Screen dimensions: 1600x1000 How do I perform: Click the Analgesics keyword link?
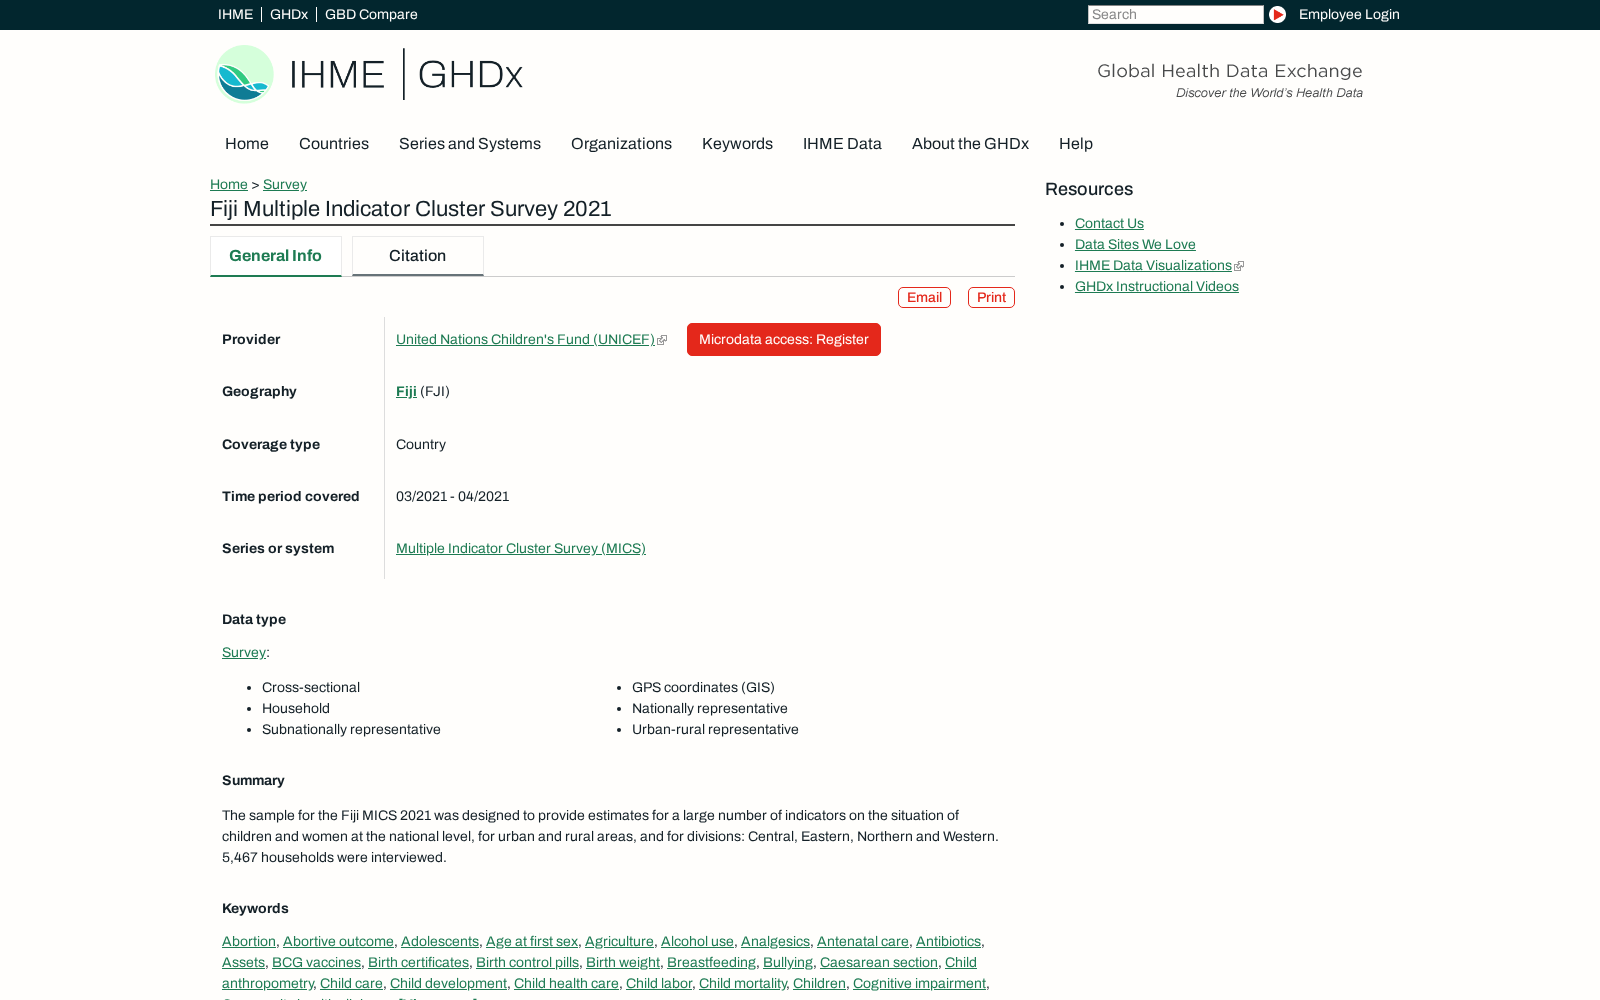tap(775, 941)
